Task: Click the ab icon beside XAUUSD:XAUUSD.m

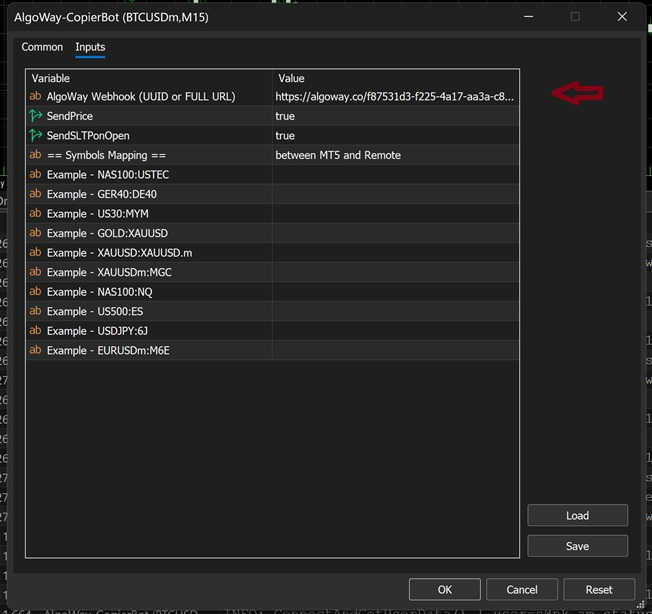Action: click(35, 252)
